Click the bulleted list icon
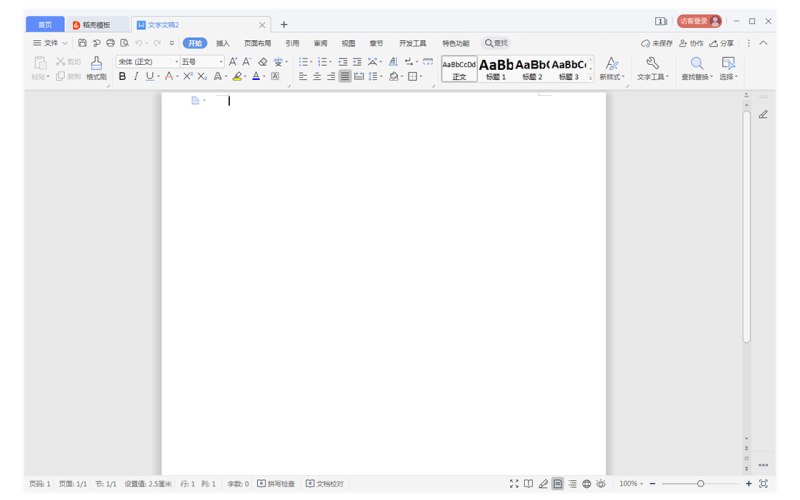Image resolution: width=800 pixels, height=500 pixels. pyautogui.click(x=305, y=62)
